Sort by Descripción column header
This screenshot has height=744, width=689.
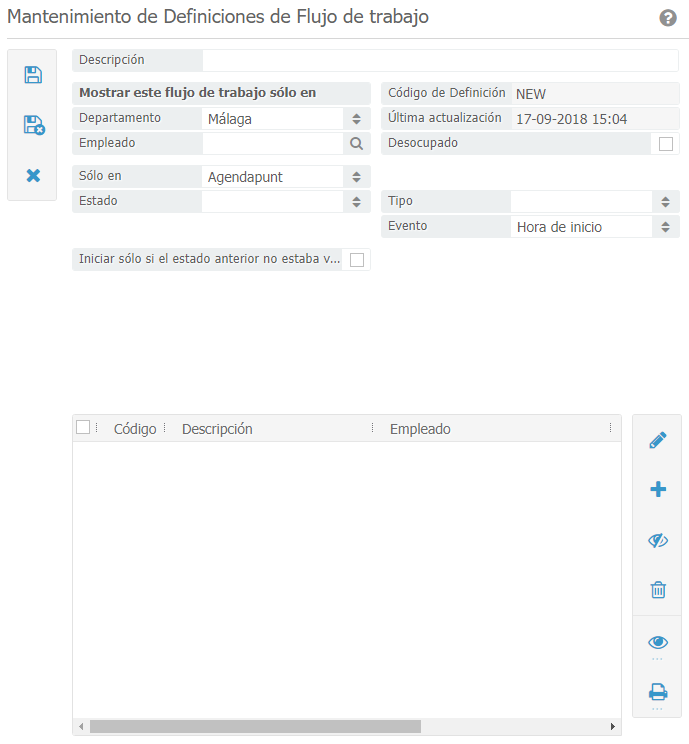pos(217,429)
